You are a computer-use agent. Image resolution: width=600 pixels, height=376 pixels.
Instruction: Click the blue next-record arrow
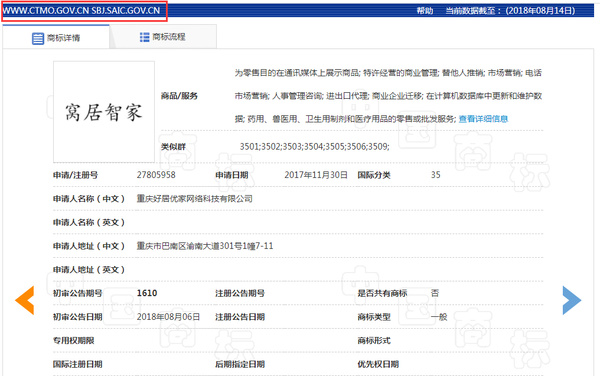pyautogui.click(x=572, y=300)
